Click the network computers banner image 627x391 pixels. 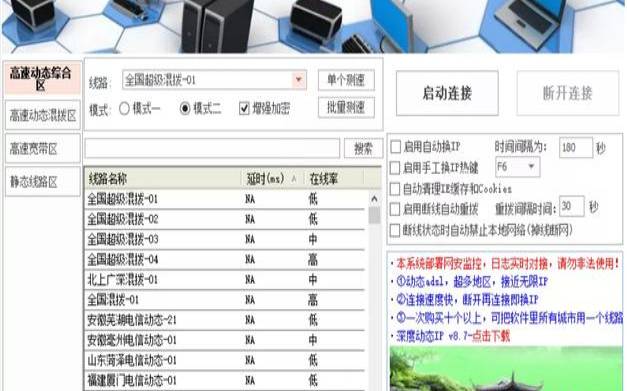coord(314,26)
